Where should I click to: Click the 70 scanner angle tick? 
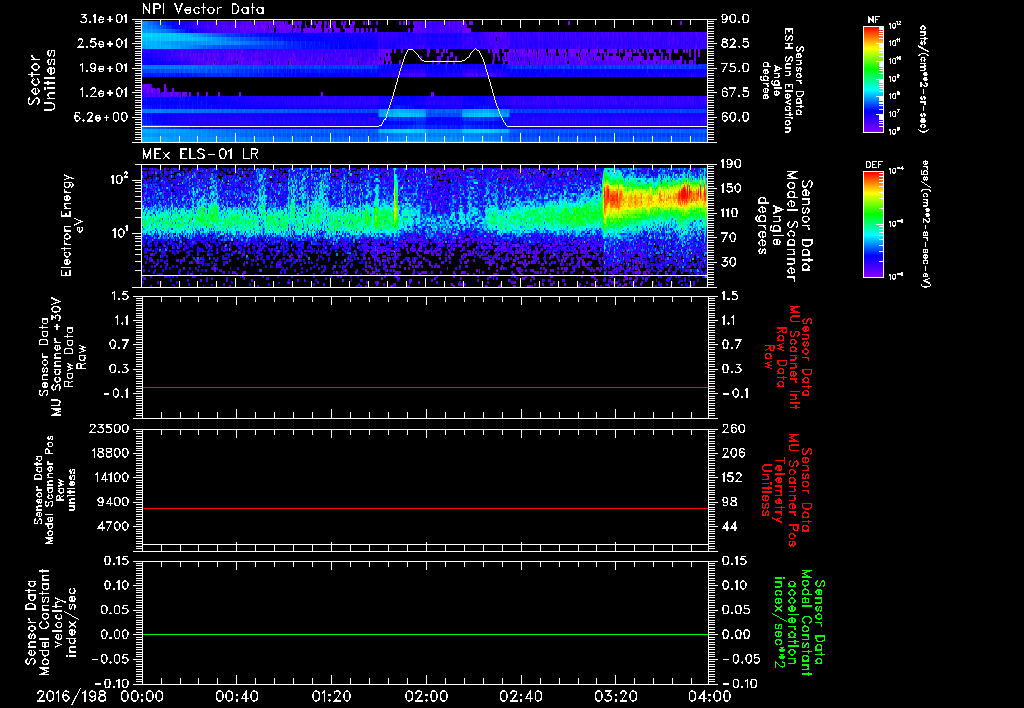(x=728, y=238)
